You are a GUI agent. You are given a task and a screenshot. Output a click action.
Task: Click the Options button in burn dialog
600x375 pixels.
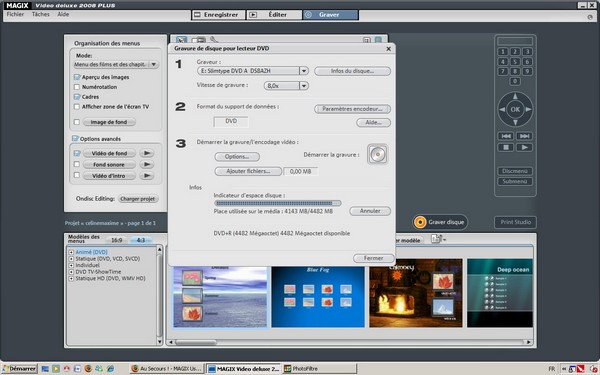click(x=237, y=157)
